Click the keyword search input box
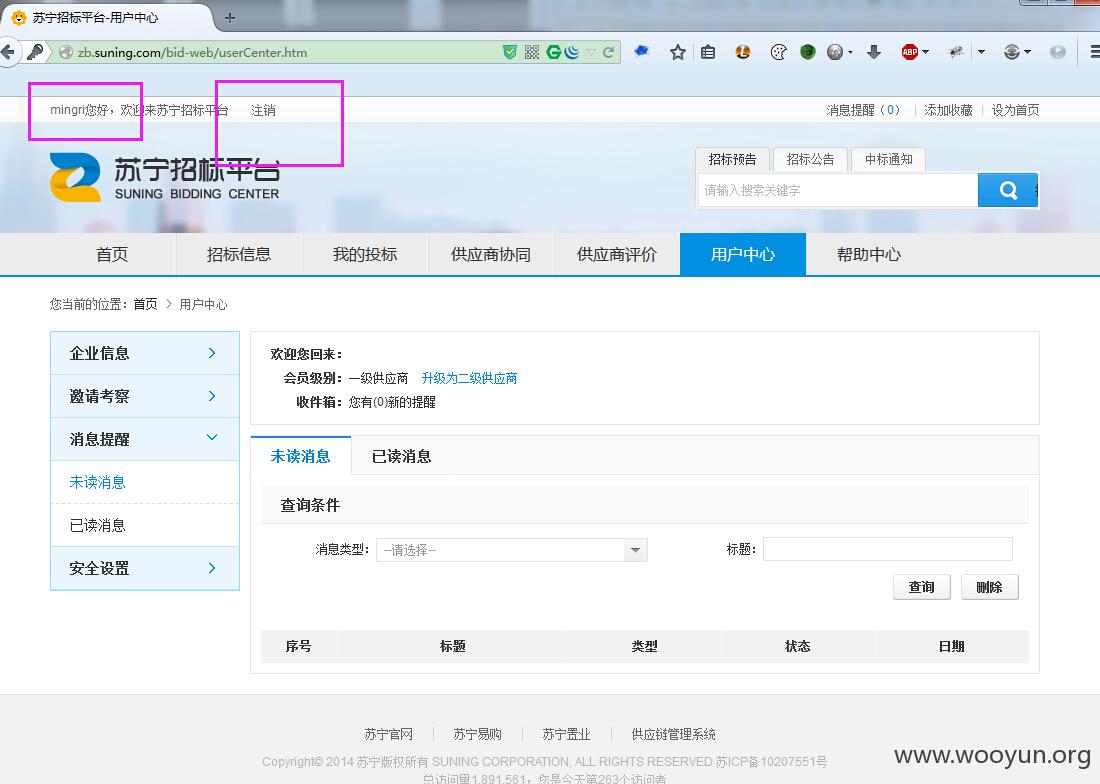The image size is (1100, 784). tap(838, 190)
